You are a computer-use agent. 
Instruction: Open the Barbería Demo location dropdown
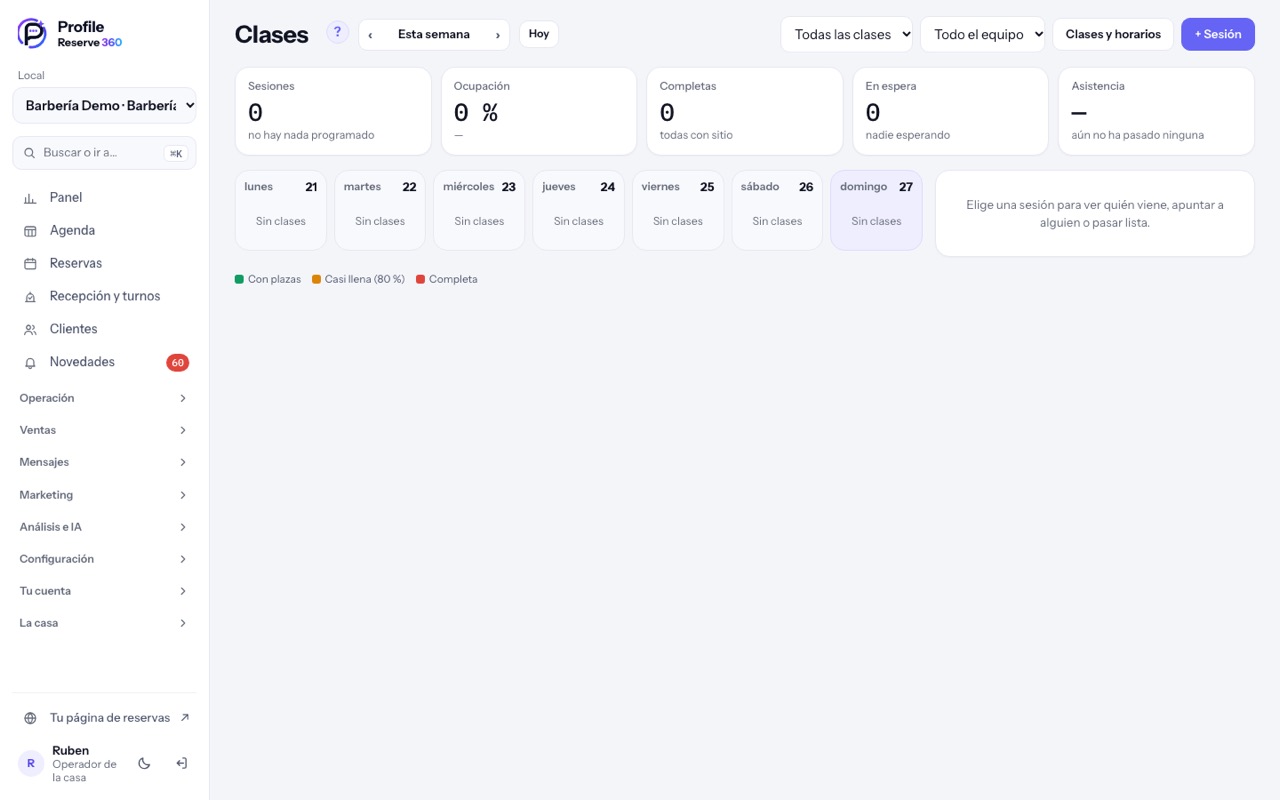104,105
